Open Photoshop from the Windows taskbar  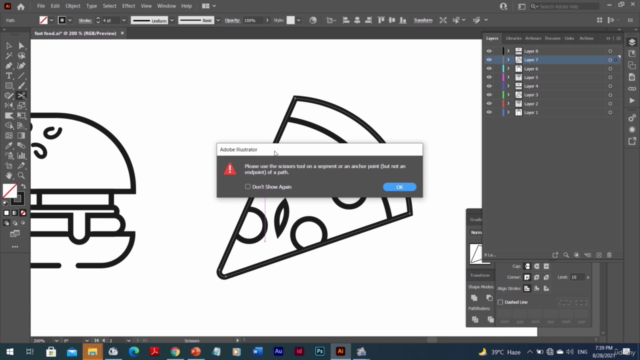point(320,351)
